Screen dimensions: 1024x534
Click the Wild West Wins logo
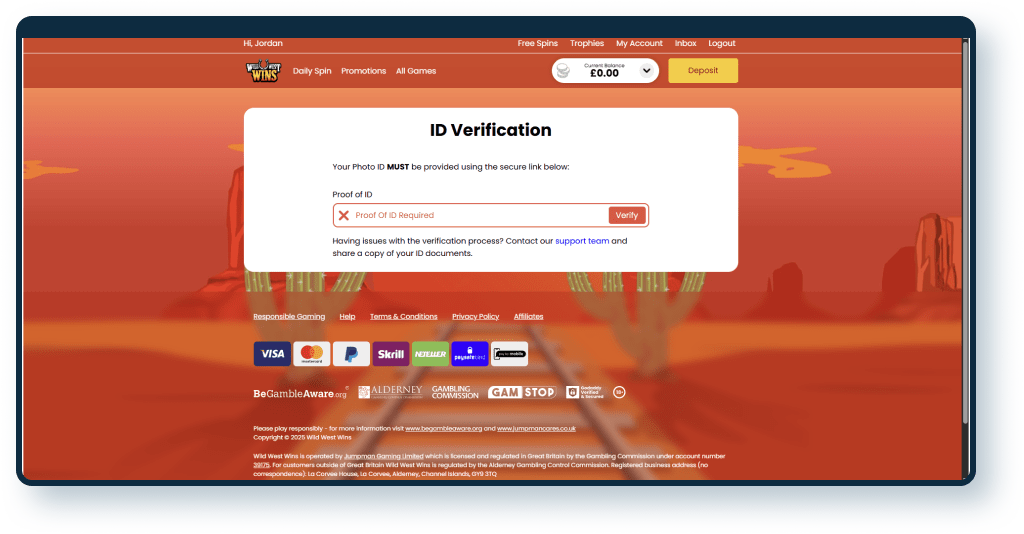(x=263, y=71)
